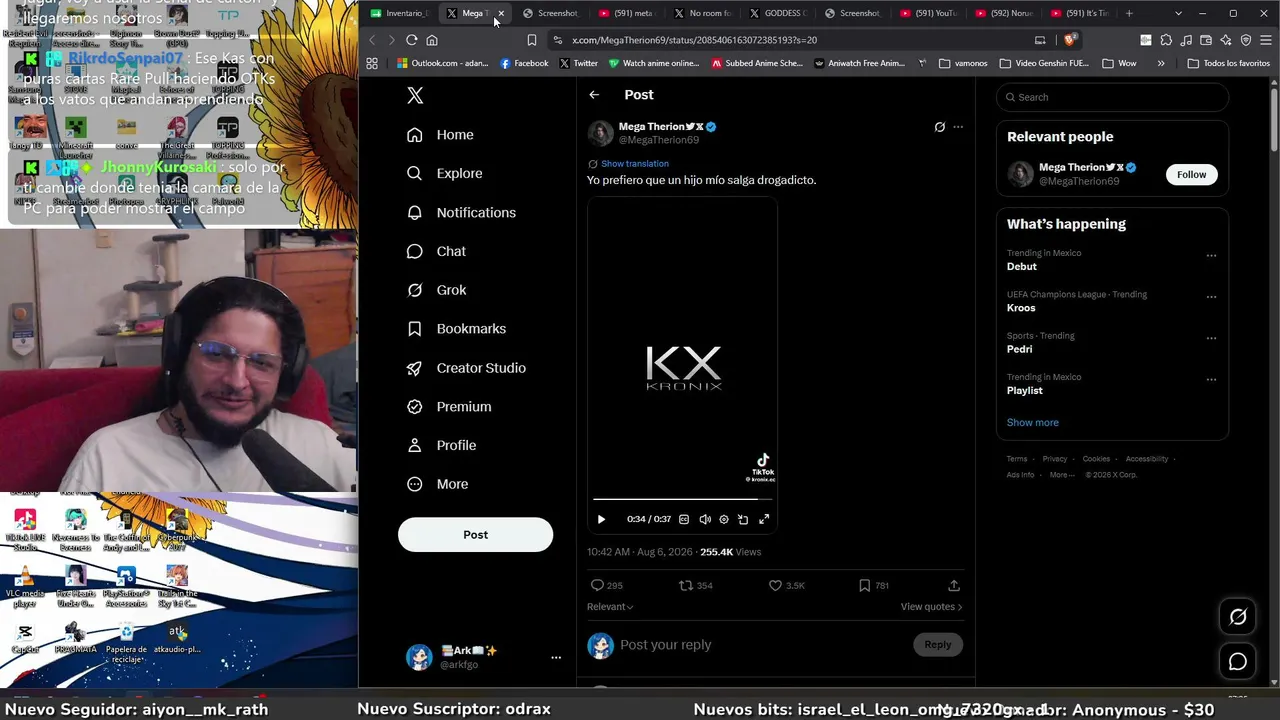Open the floating Grok button
Viewport: 1280px width, 720px height.
[1238, 617]
